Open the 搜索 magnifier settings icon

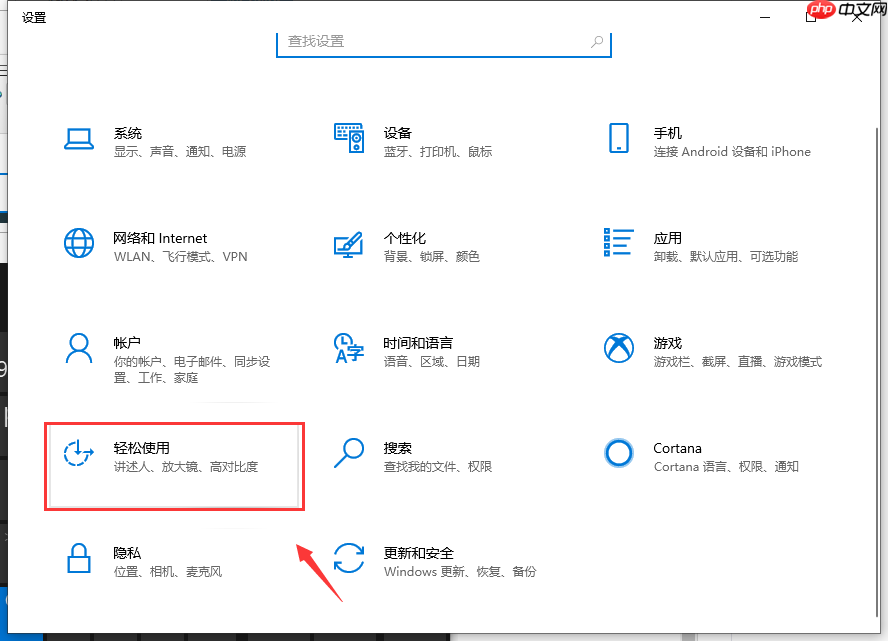(349, 452)
